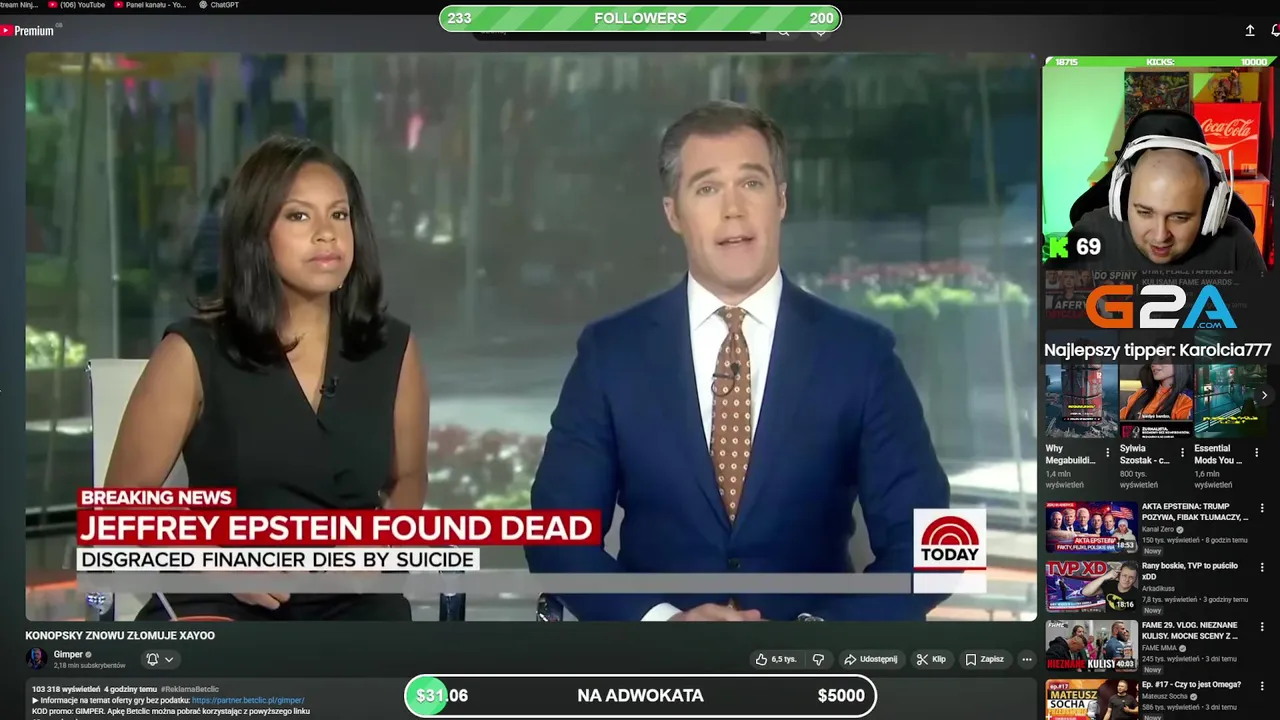Click the green Kick logo beside 69
This screenshot has height=720, width=1280.
coord(1058,247)
